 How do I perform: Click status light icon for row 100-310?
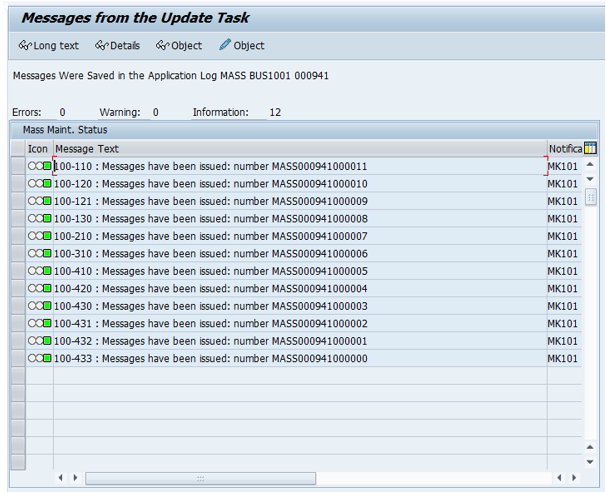coord(39,254)
